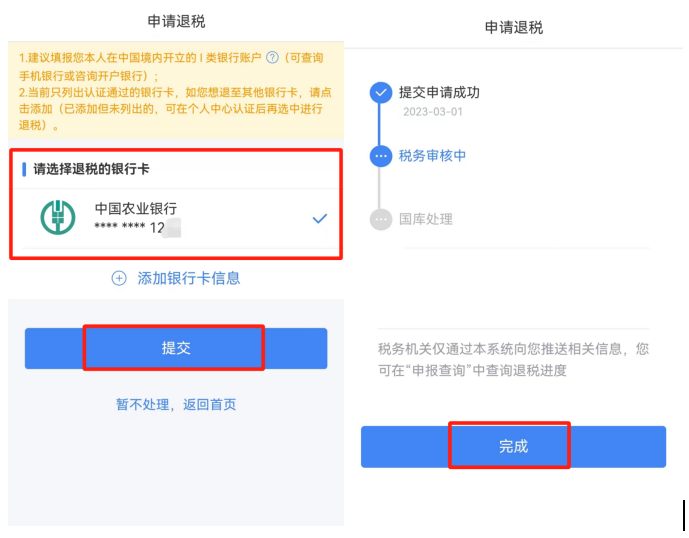Click the 税务审核中 step icon
Screen dimensions: 689x538
(381, 156)
